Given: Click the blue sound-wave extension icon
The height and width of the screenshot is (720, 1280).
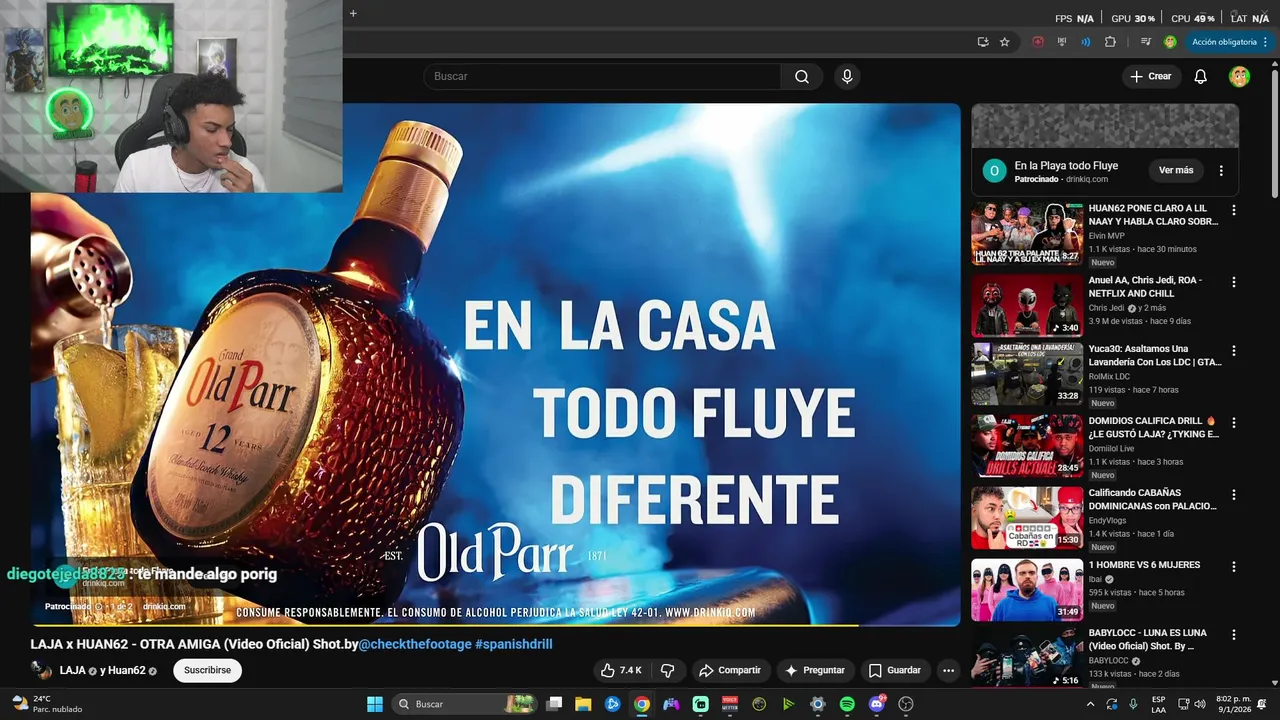Looking at the screenshot, I should point(1086,42).
